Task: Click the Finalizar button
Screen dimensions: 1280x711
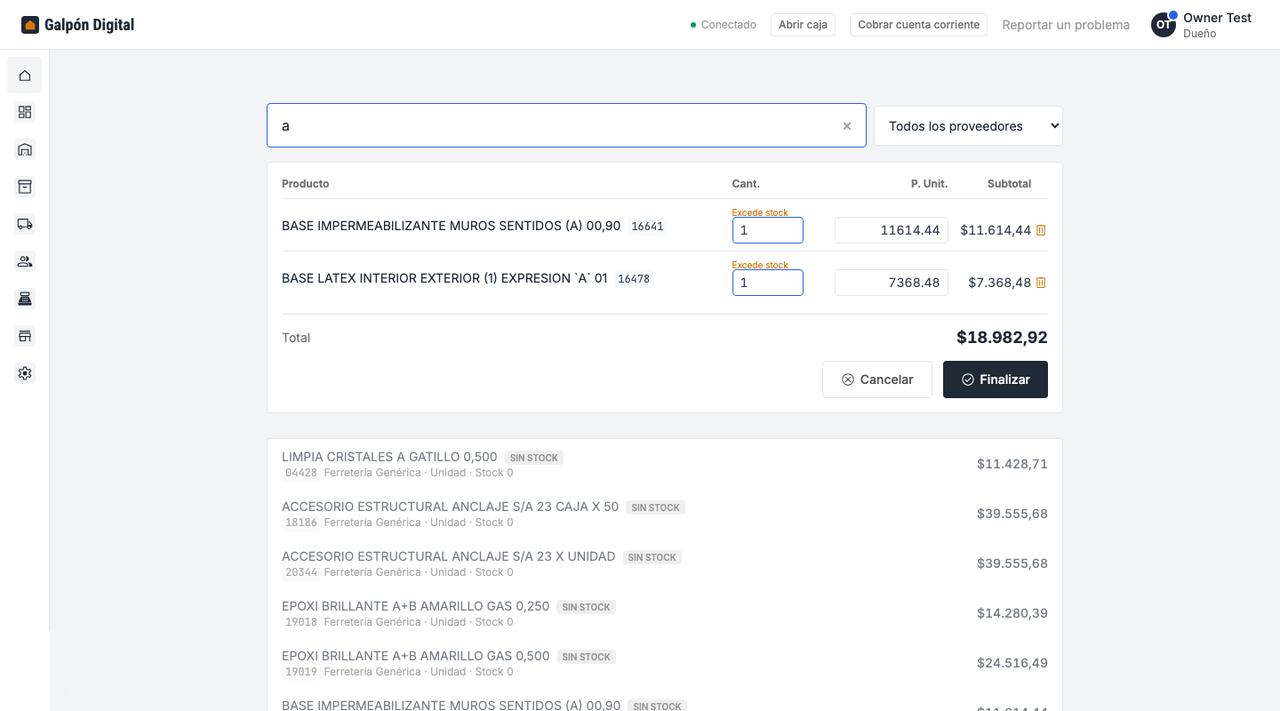Action: pyautogui.click(x=995, y=380)
